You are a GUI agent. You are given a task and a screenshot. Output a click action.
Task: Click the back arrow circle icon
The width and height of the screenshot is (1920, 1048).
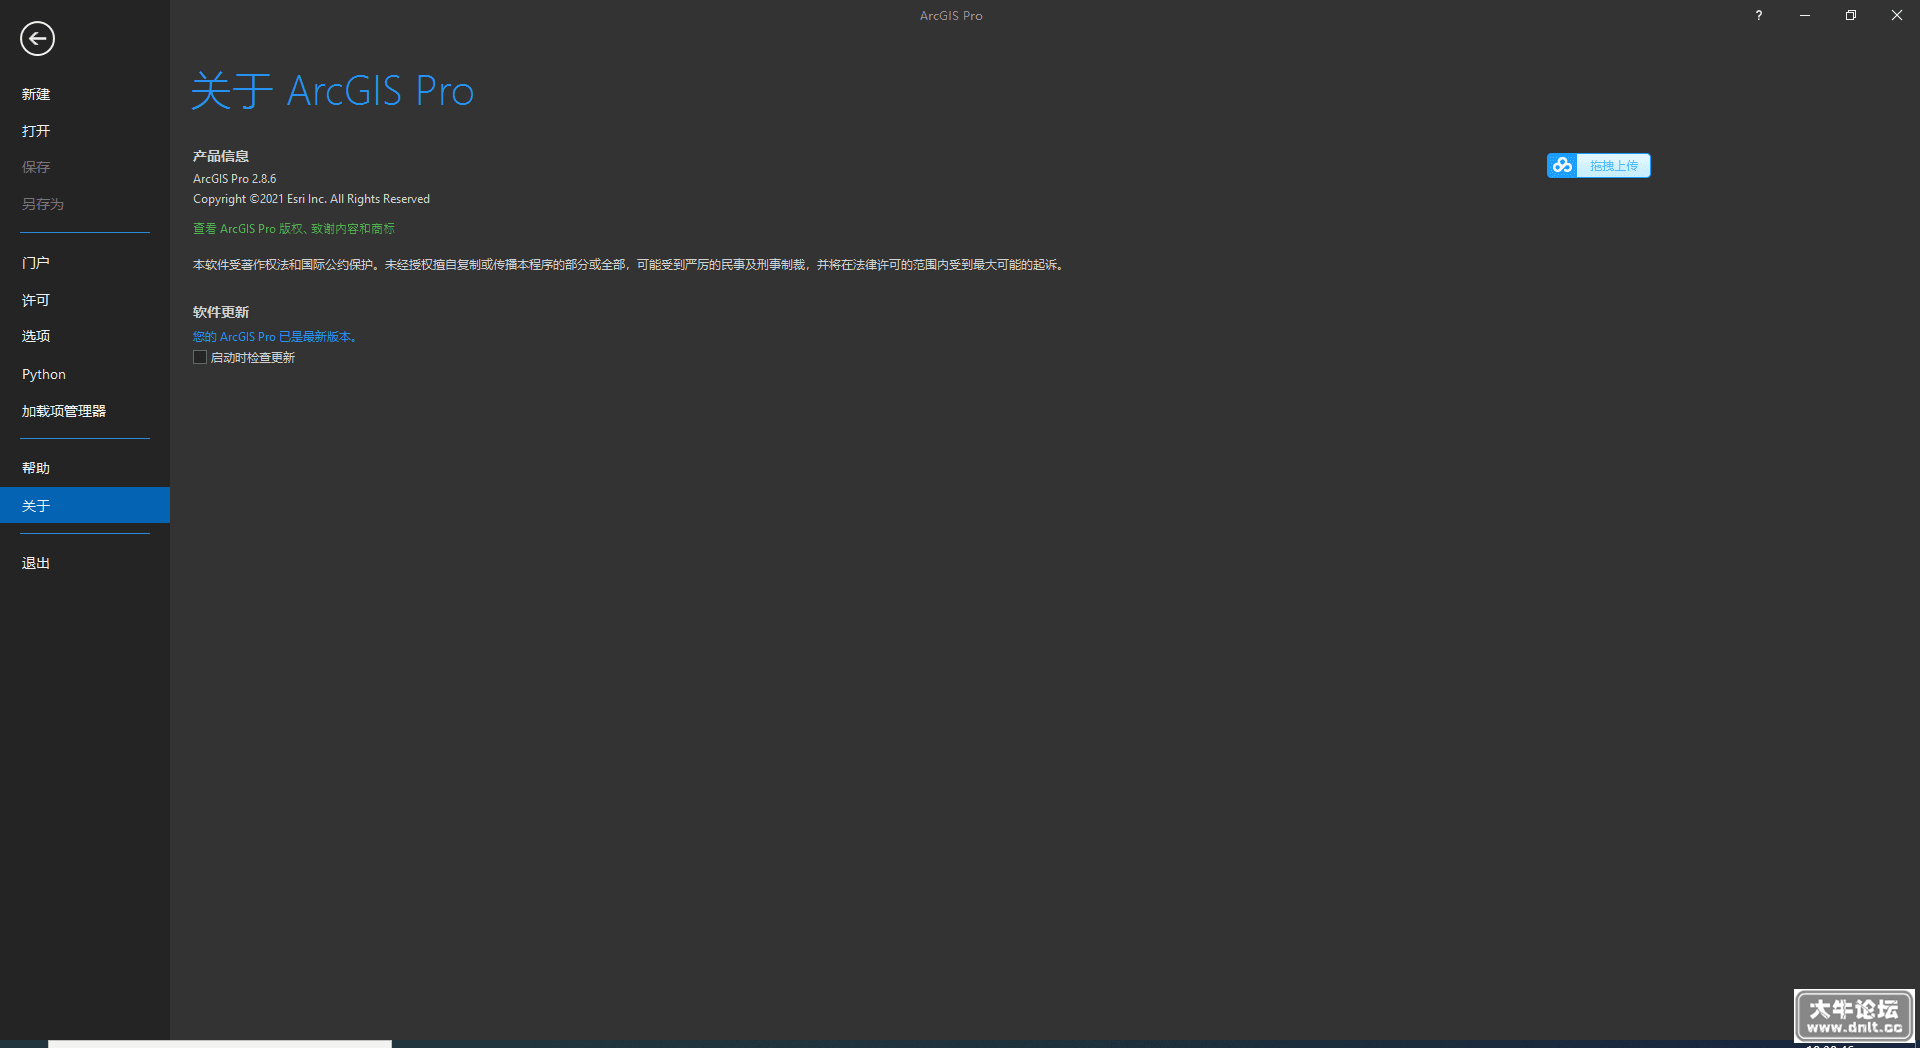pyautogui.click(x=37, y=39)
